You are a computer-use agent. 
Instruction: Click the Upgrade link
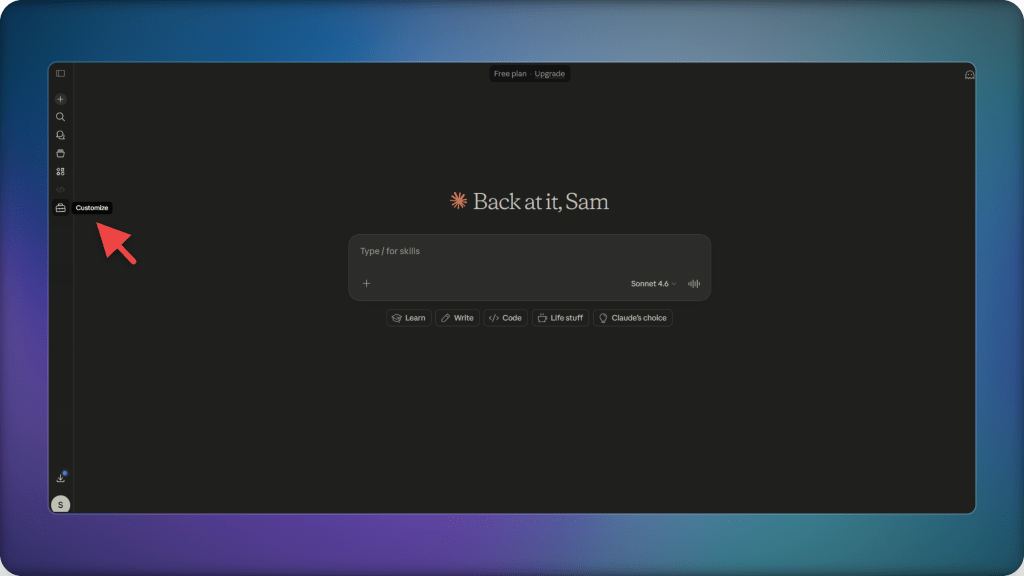pos(549,74)
